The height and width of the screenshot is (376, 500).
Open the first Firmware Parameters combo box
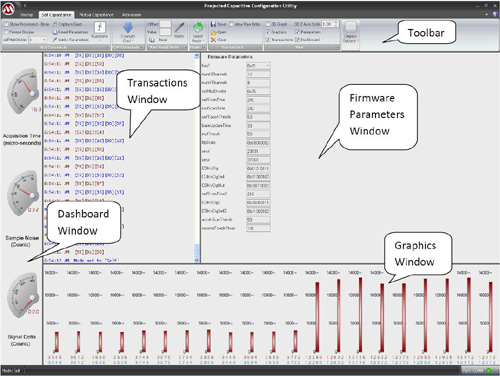click(x=258, y=66)
